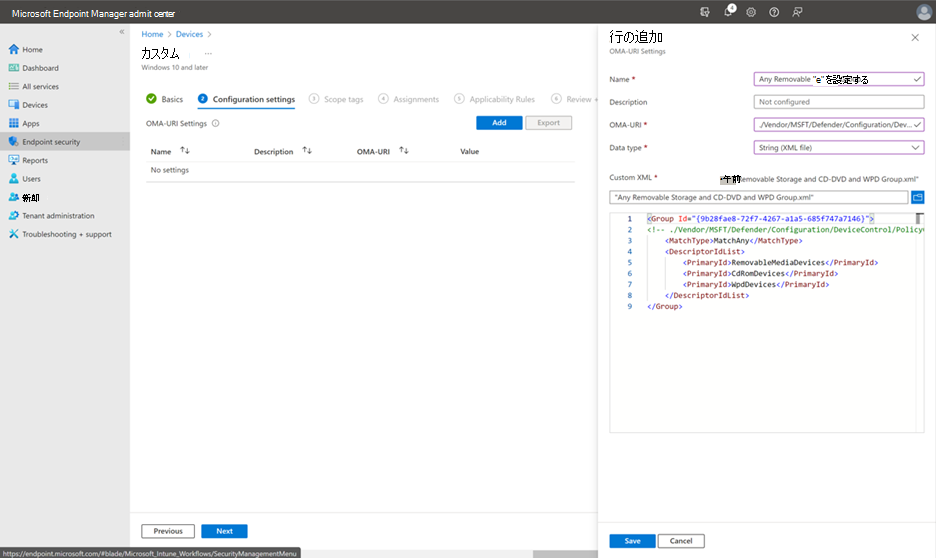Screen dimensions: 936x558
Task: Collapse the left navigation sidebar
Action: [x=122, y=32]
